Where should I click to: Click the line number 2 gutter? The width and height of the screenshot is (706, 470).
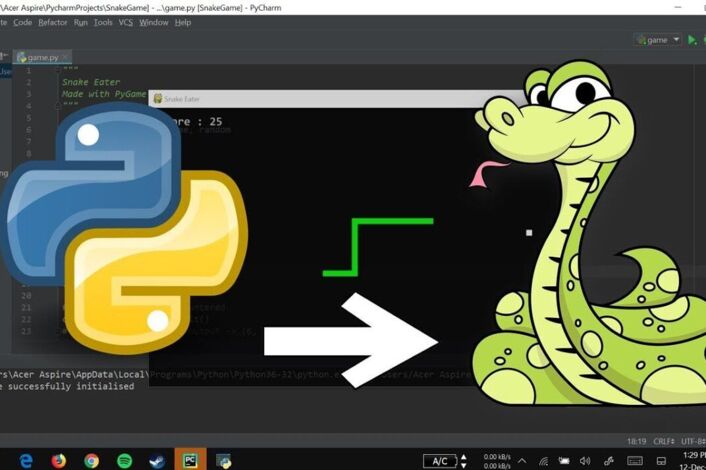(28, 82)
